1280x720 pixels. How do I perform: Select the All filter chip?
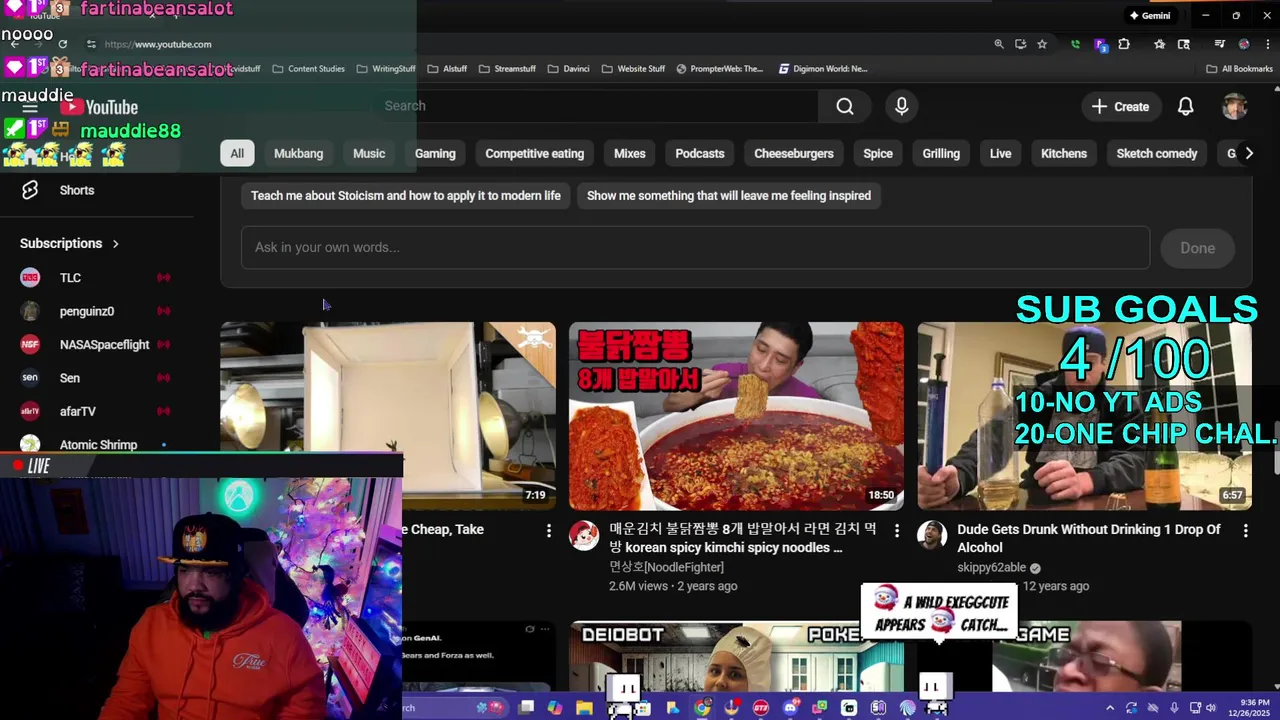click(x=237, y=153)
